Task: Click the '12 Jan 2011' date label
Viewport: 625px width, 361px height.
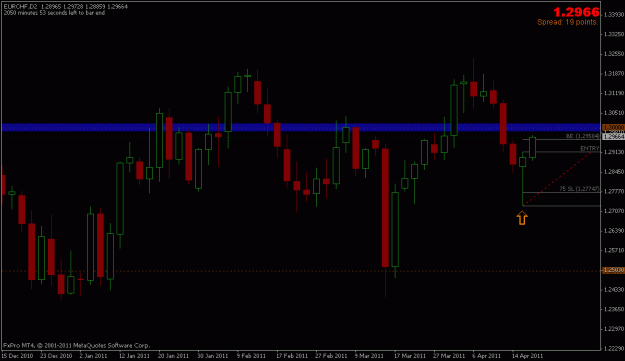Action: tap(134, 355)
